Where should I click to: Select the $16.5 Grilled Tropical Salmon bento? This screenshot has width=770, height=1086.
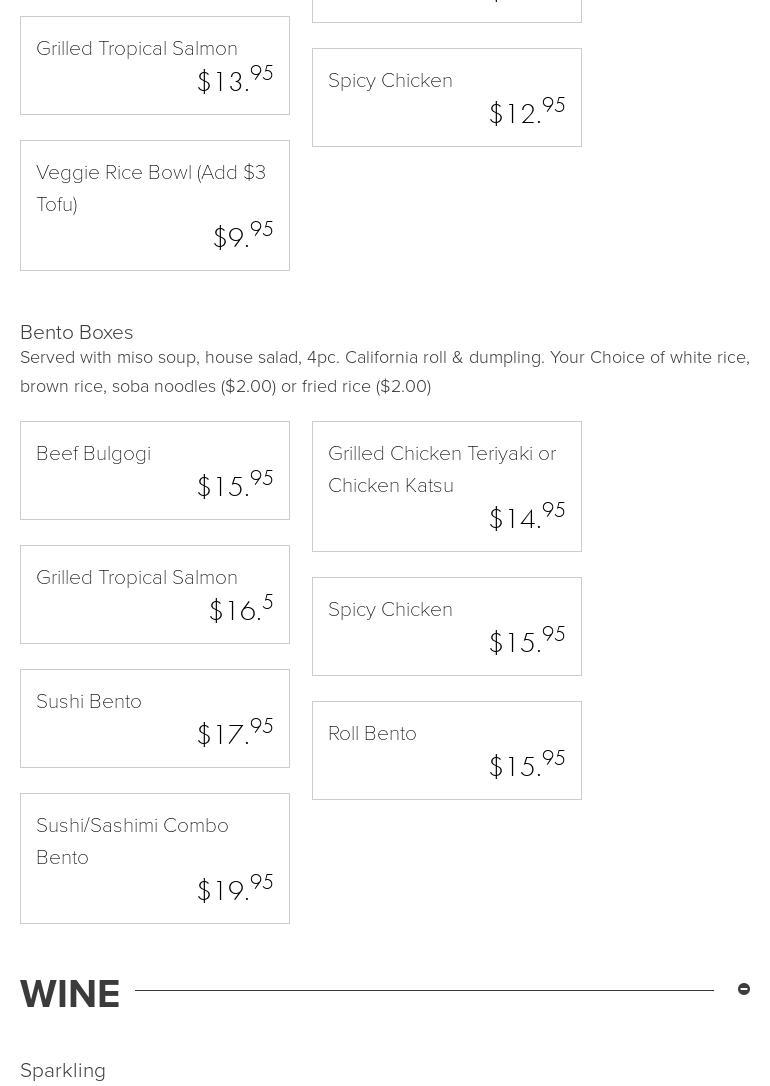tap(155, 594)
